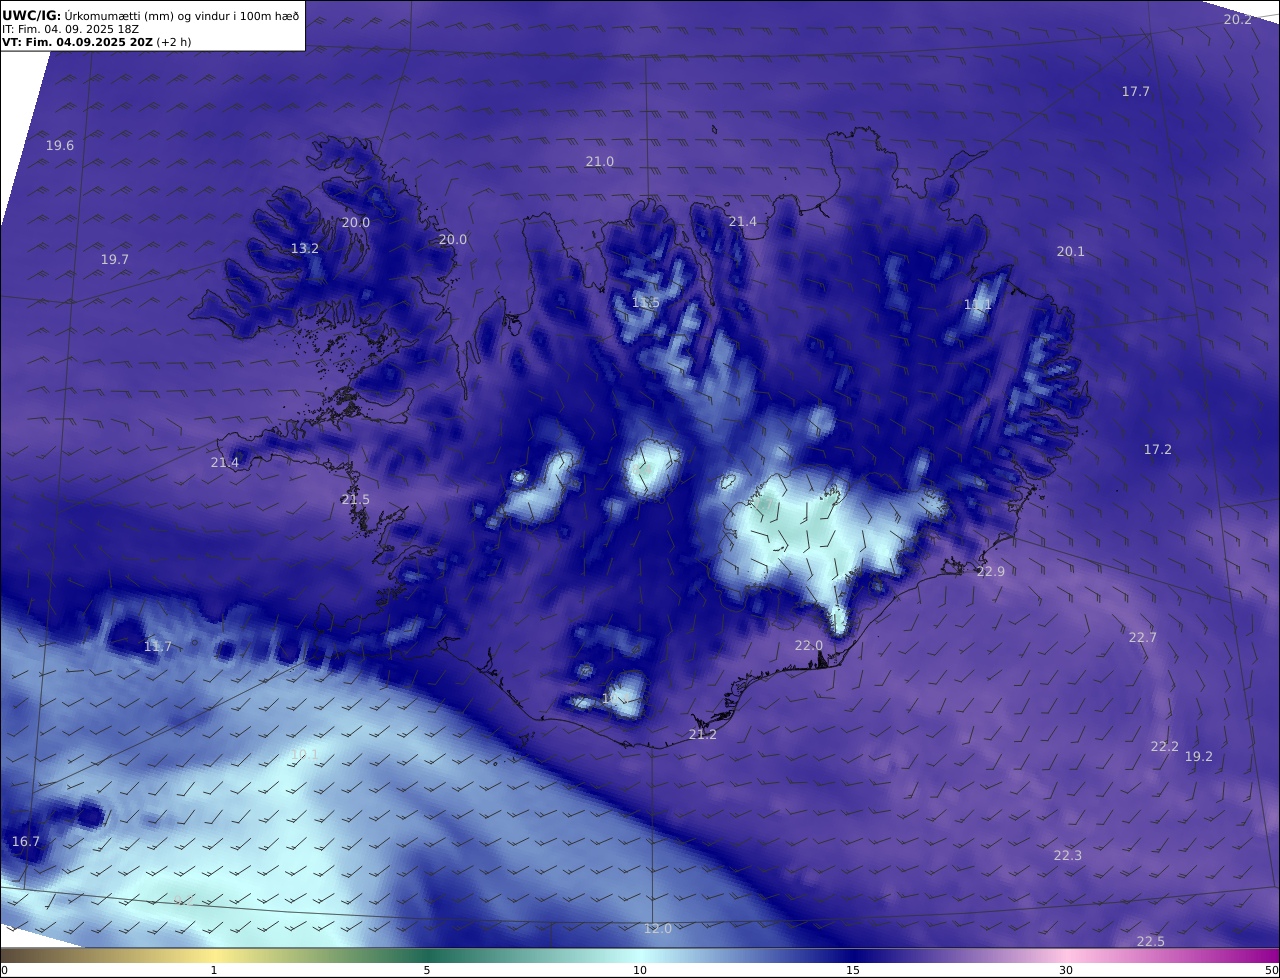Screen dimensions: 1280x978
Task: Click the colorbar tick label 0
Action: pyautogui.click(x=4, y=970)
